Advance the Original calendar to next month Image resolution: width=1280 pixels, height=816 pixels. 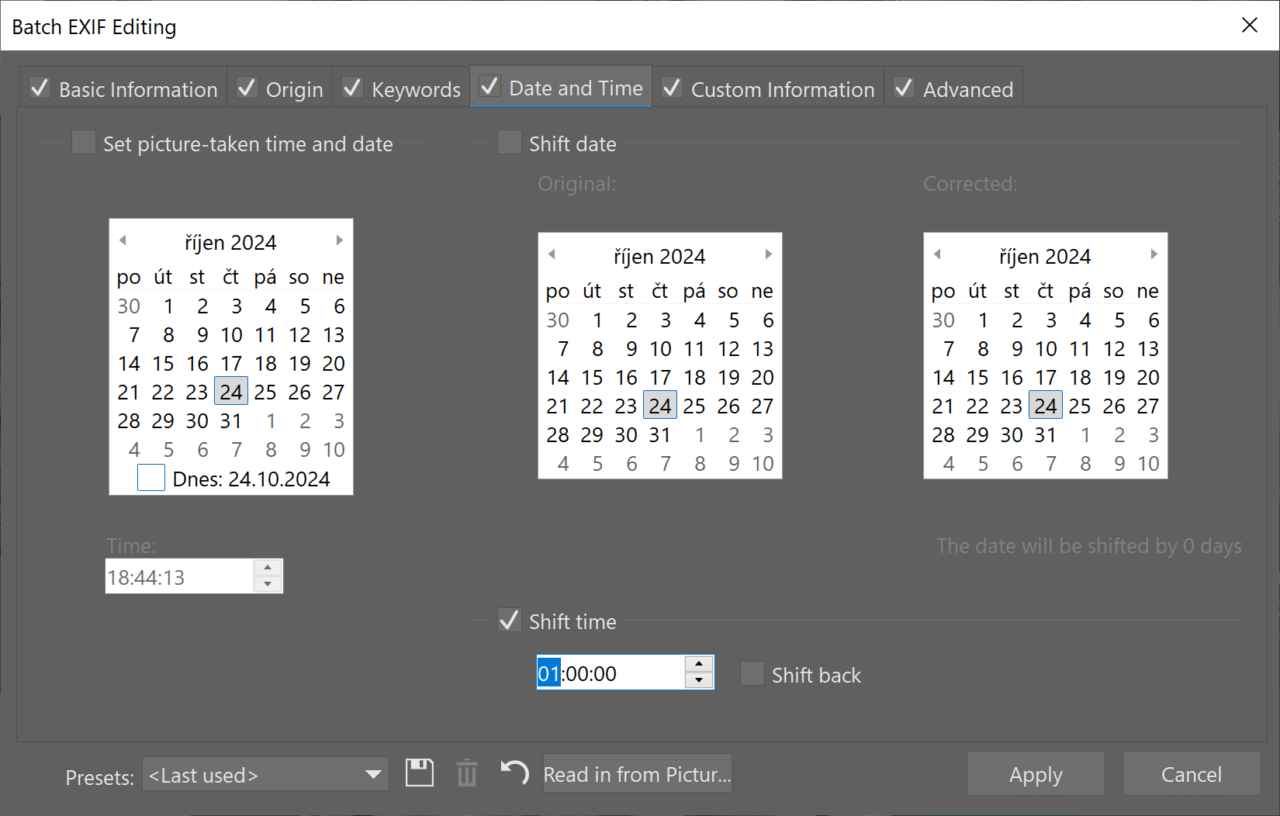pos(768,253)
